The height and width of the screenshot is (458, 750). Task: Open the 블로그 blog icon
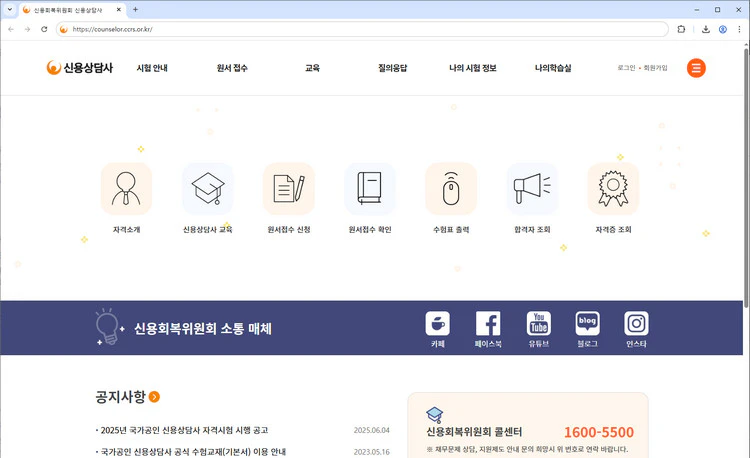[587, 324]
